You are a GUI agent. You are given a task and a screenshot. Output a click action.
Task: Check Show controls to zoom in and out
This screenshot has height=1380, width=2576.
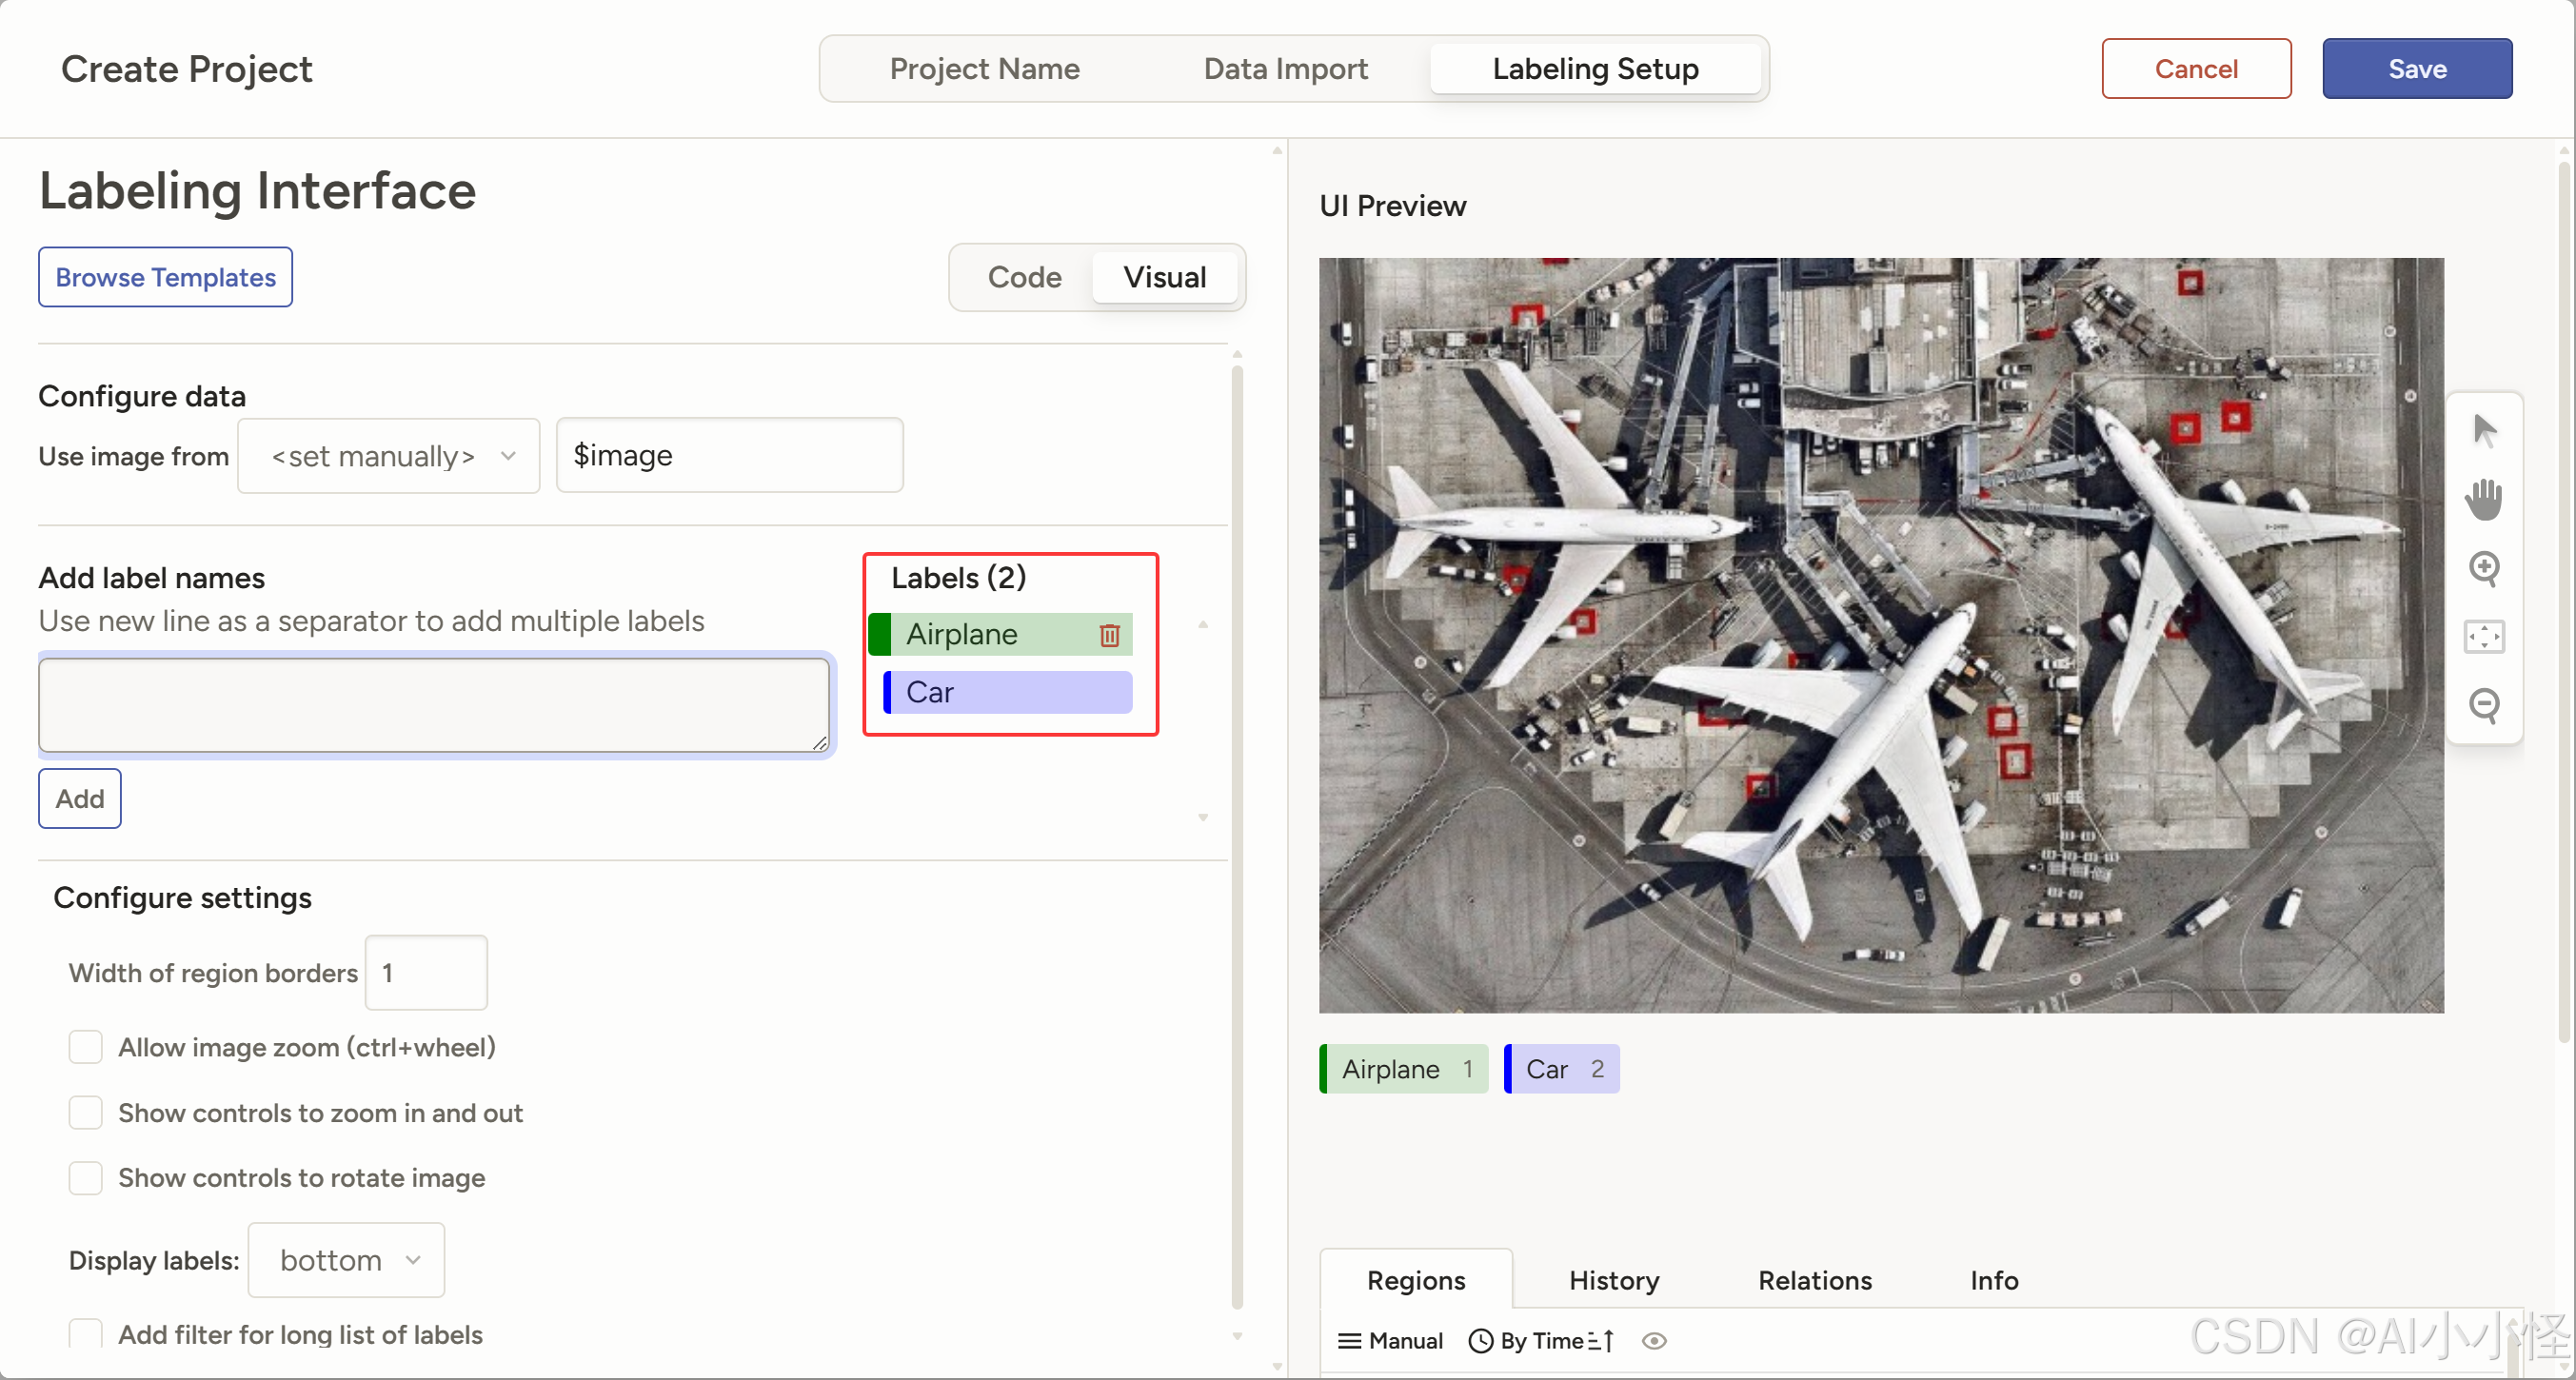[x=86, y=1113]
